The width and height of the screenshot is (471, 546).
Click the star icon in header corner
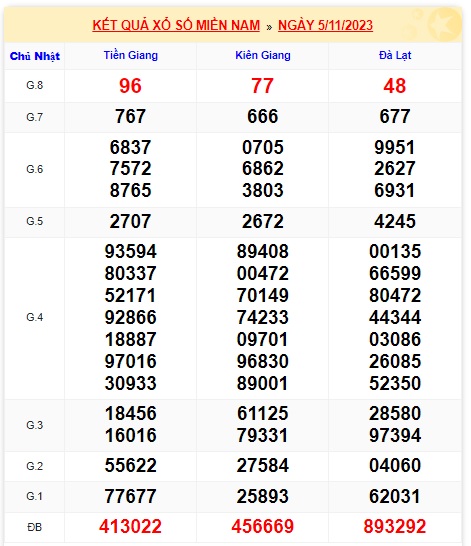pyautogui.click(x=444, y=24)
